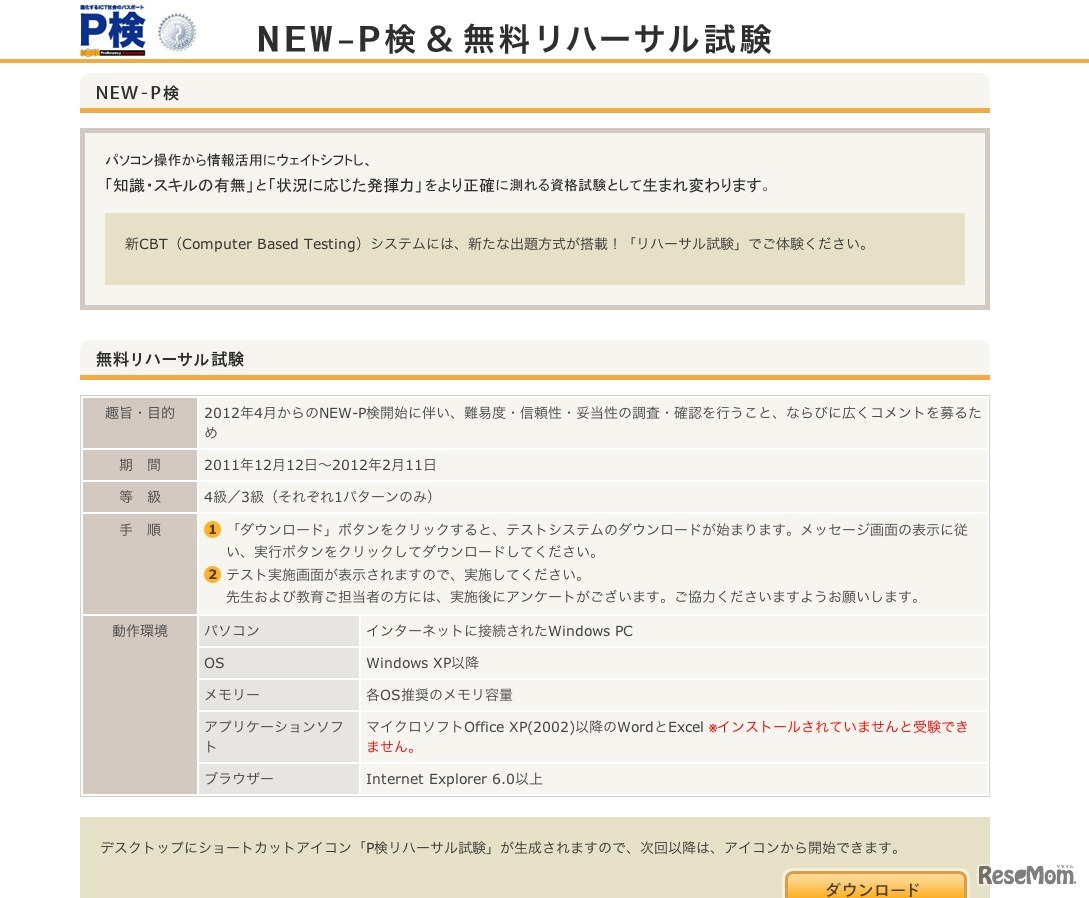This screenshot has height=898, width=1089.
Task: Click the パソコン cell
Action: tap(279, 631)
